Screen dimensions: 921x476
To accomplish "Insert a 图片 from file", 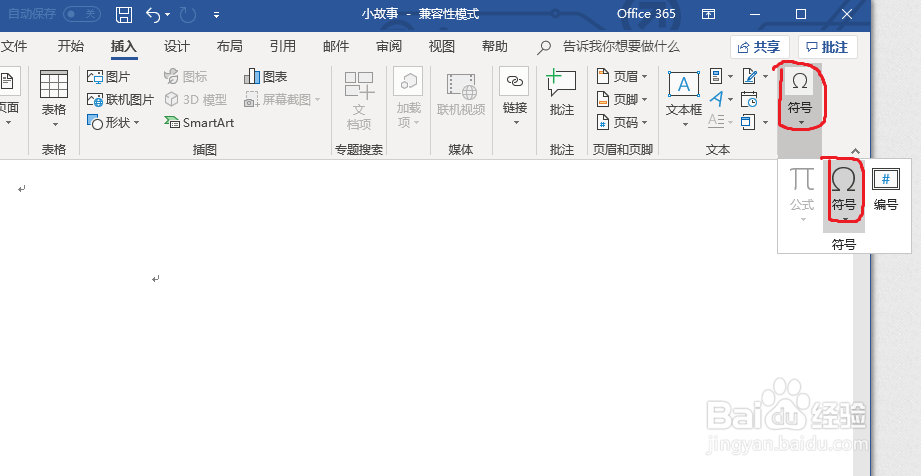I will 109,76.
